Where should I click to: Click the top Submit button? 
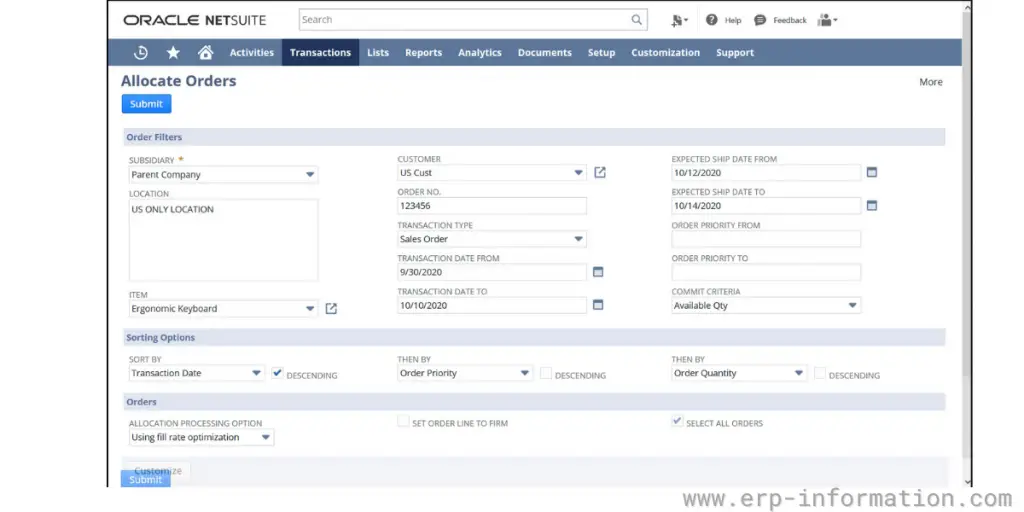pos(146,104)
